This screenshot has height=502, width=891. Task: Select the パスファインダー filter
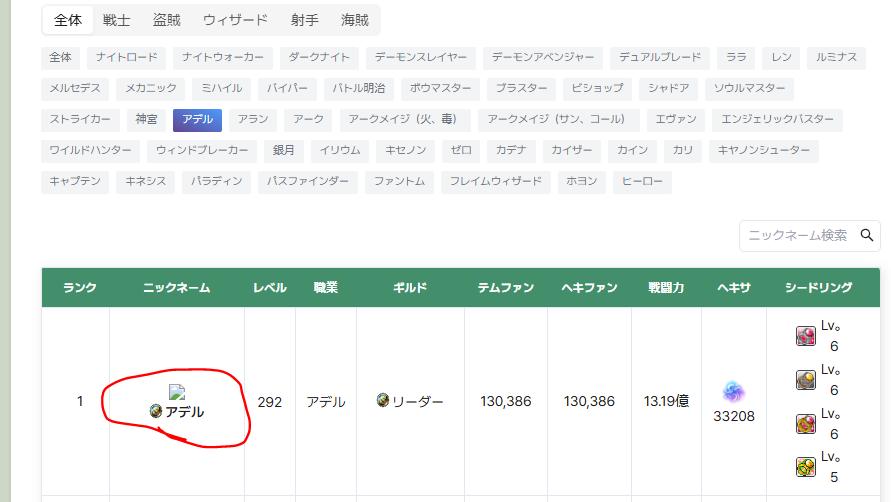tap(308, 182)
